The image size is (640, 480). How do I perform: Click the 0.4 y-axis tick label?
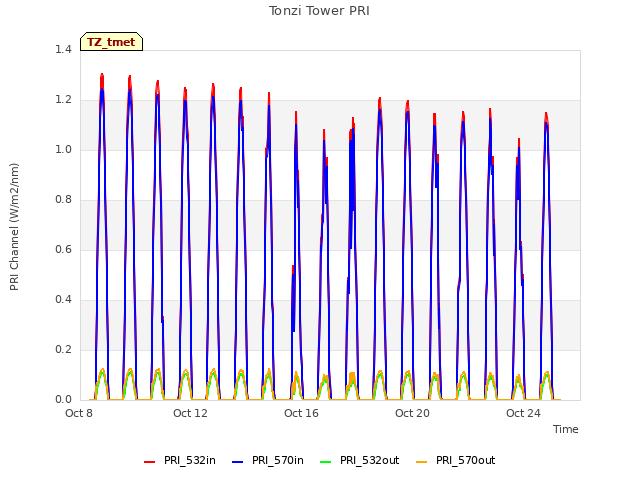coord(63,299)
